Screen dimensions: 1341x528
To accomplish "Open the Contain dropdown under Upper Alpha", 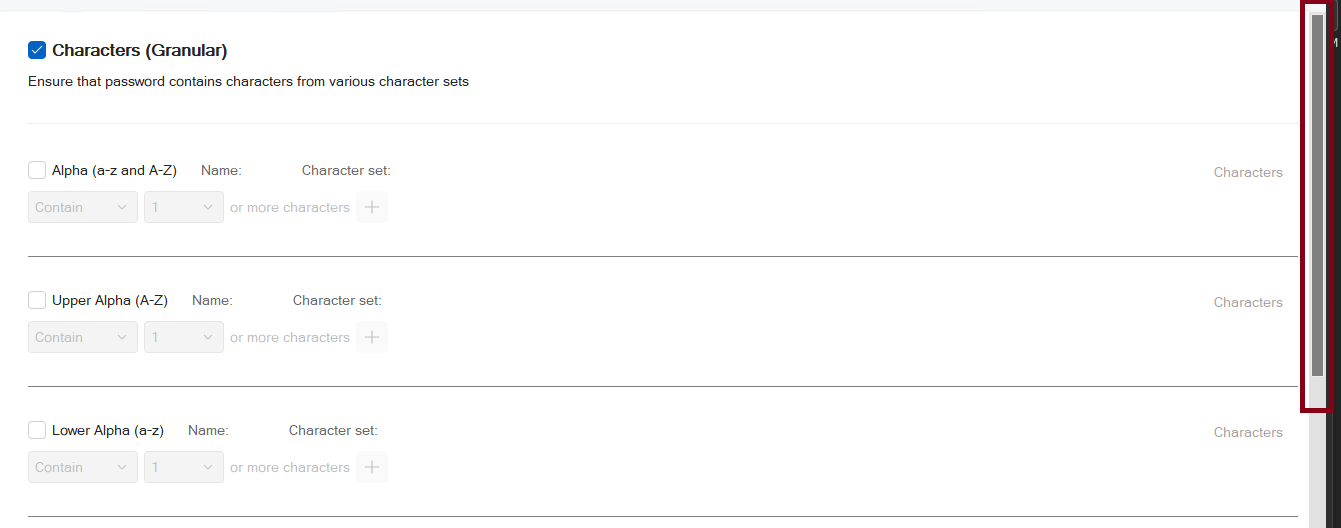I will click(83, 337).
